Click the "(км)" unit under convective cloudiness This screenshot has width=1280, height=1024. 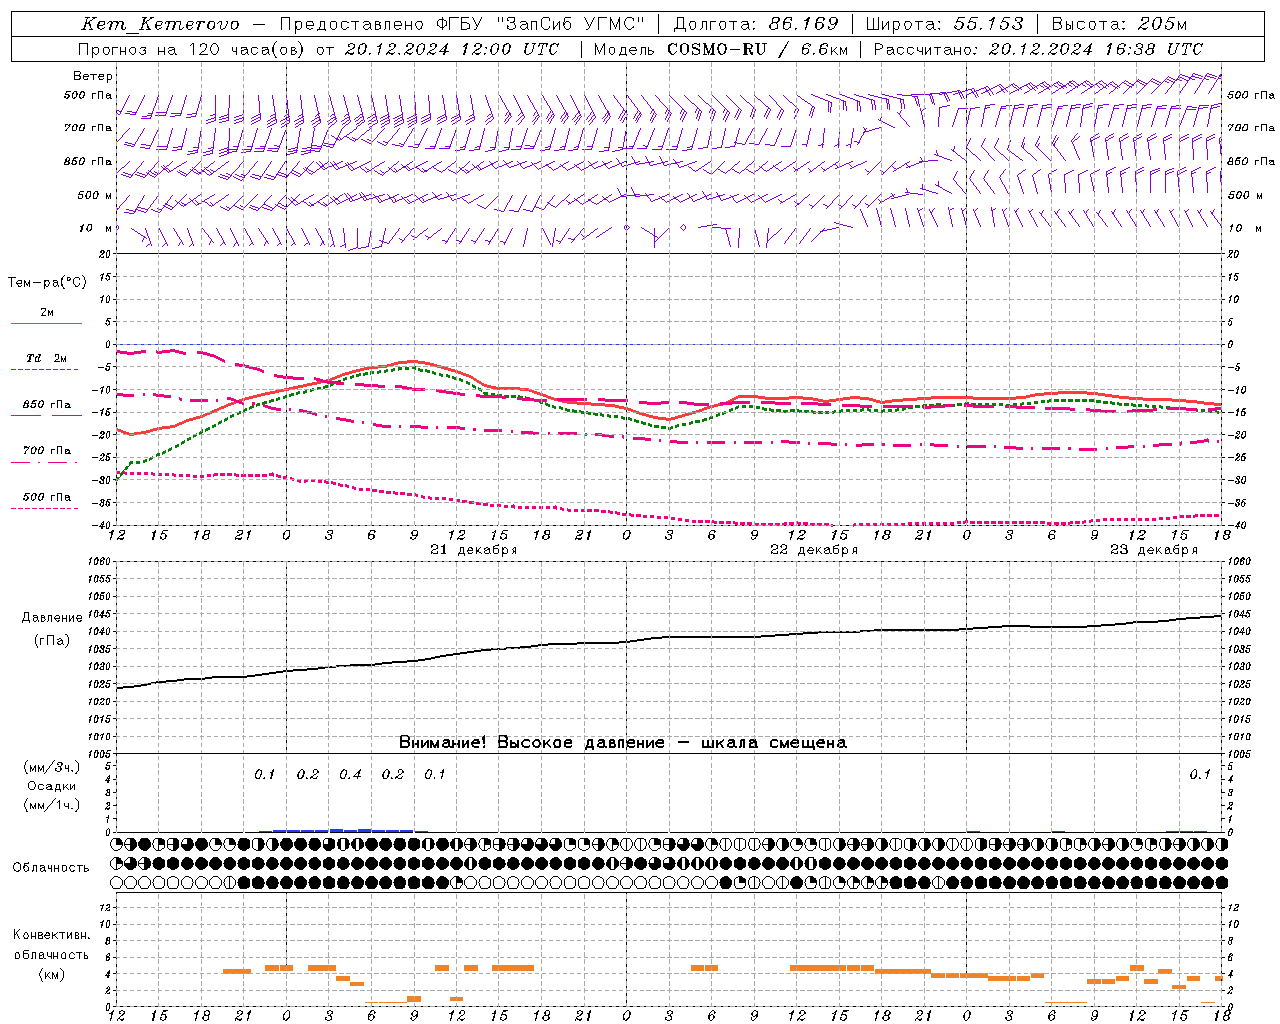(x=51, y=974)
